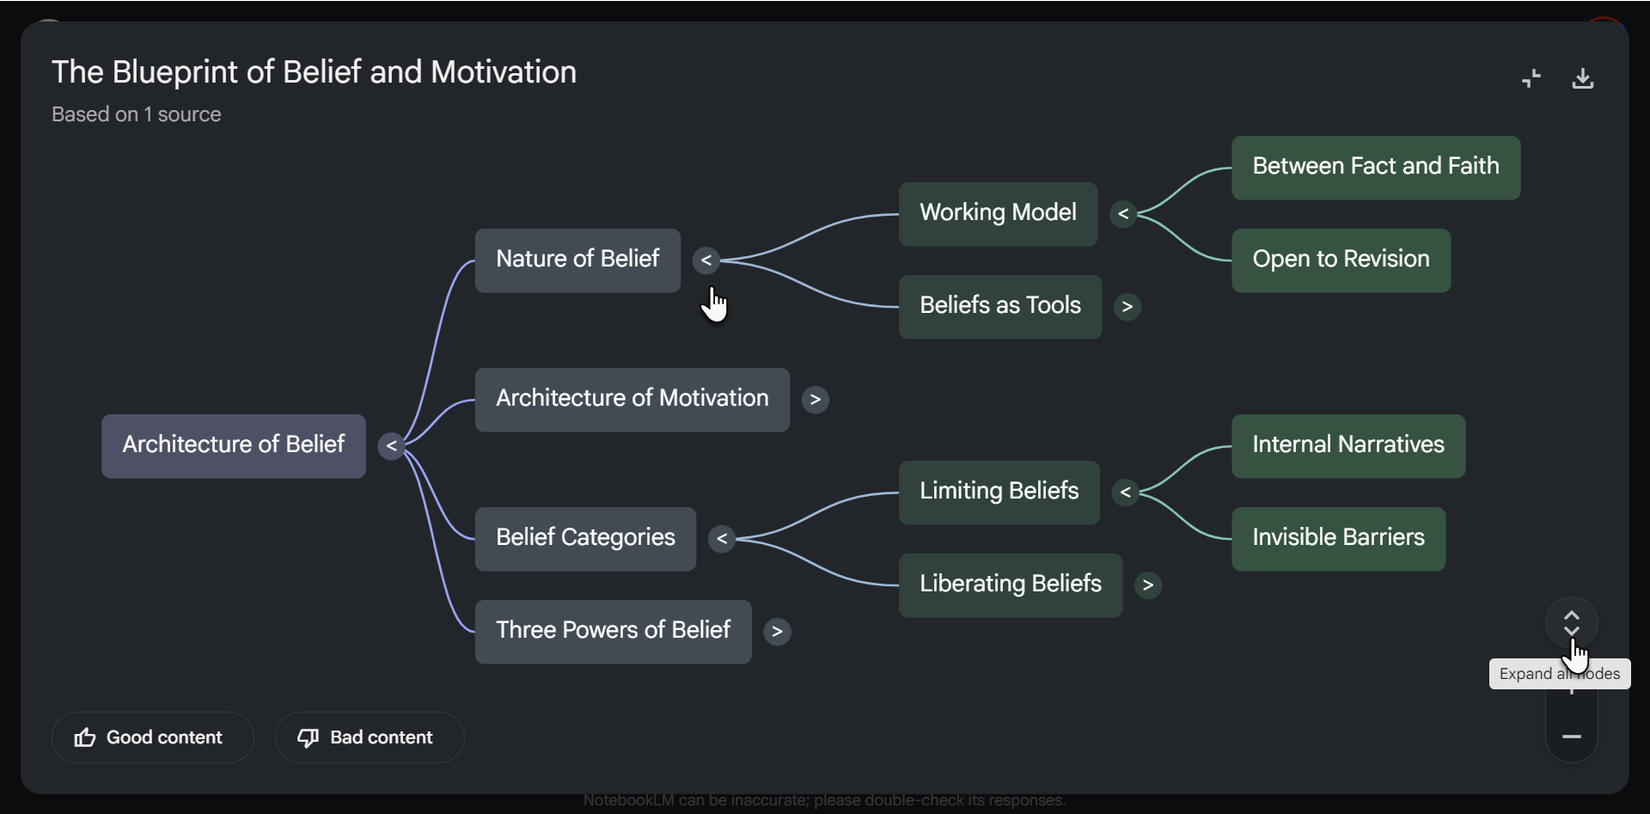Click the thumbs-down icon on Bad content

click(x=308, y=737)
